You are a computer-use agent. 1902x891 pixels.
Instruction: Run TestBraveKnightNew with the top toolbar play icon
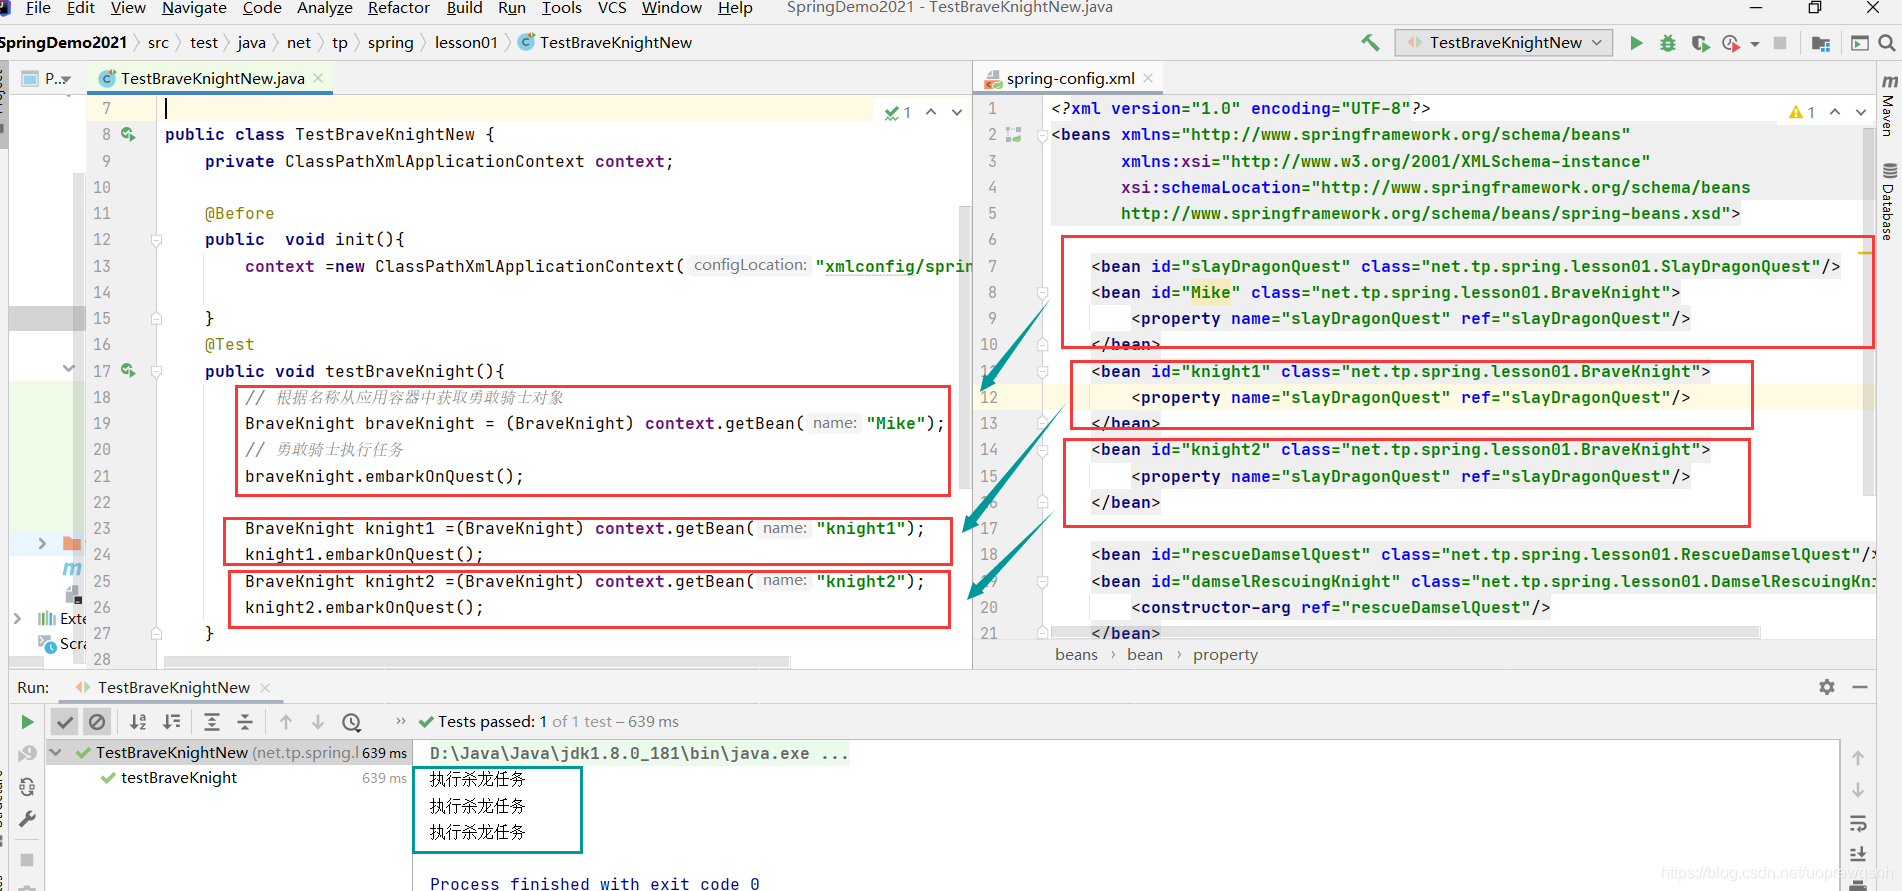[x=1636, y=43]
